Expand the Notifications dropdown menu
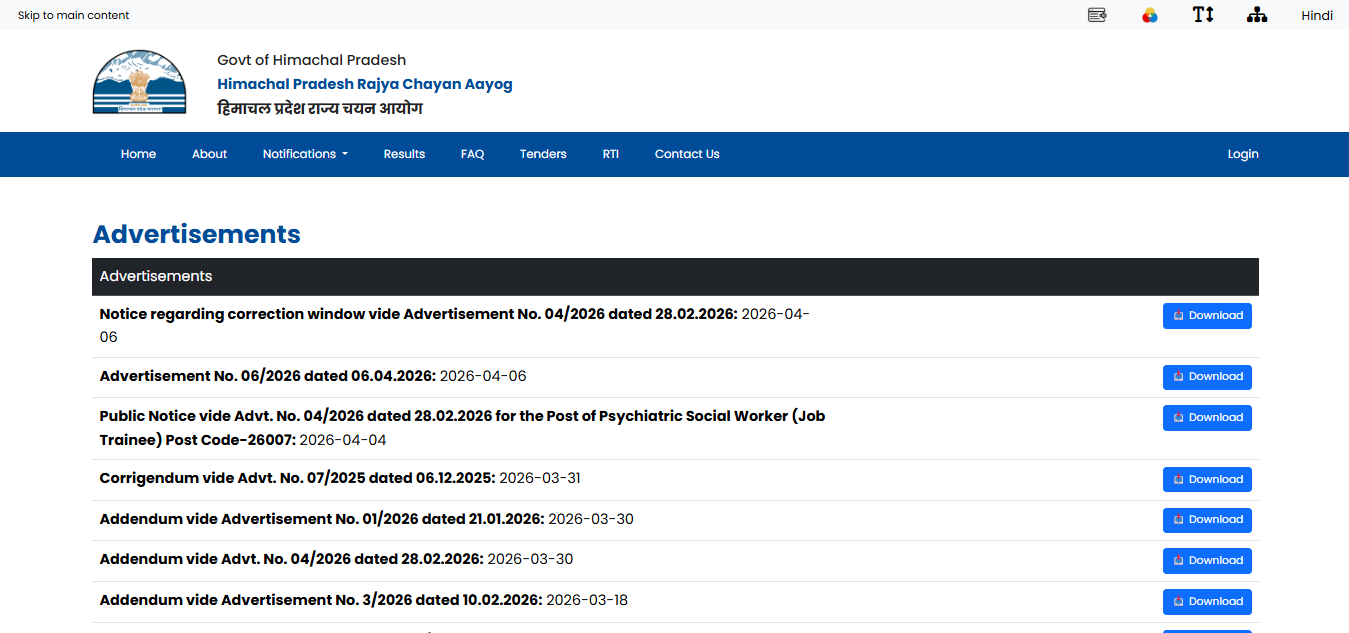The image size is (1349, 633). pos(305,154)
